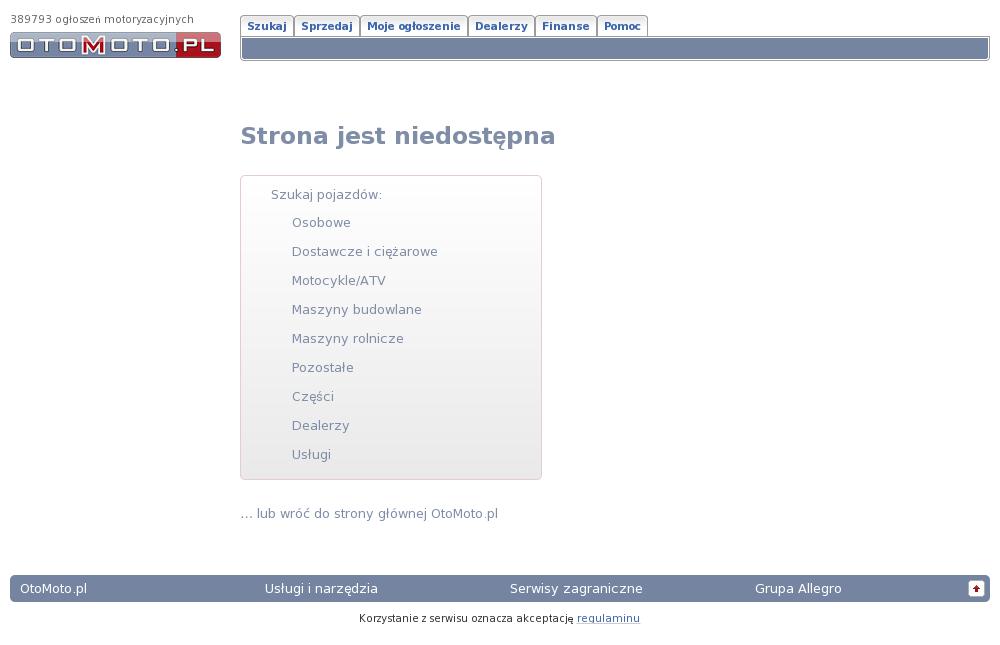
Task: Open the Pomoc tab
Action: pyautogui.click(x=622, y=26)
